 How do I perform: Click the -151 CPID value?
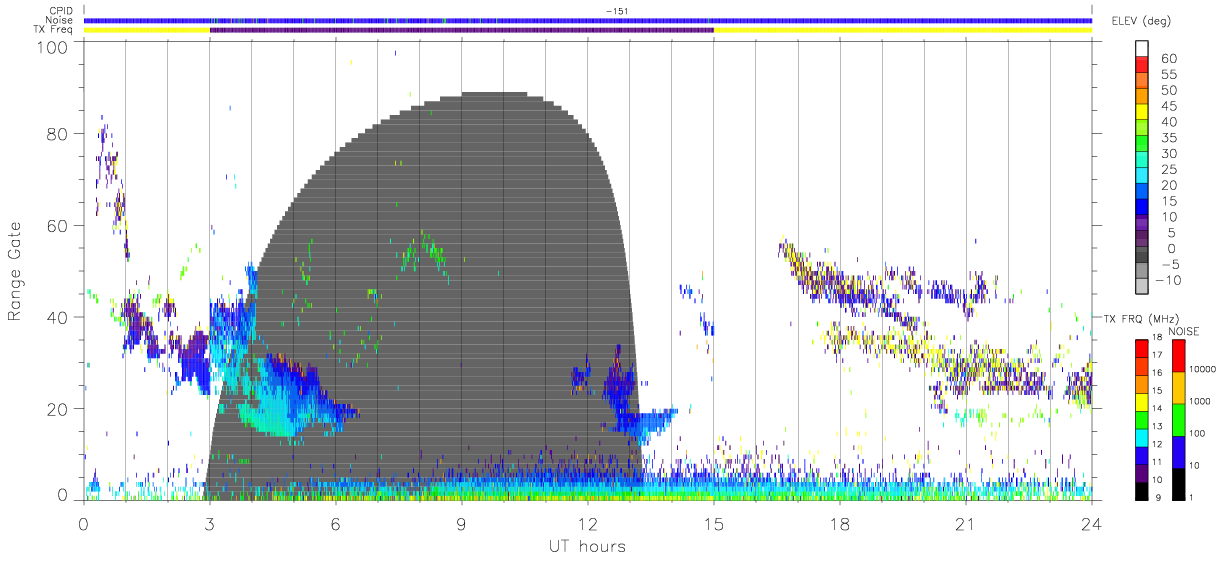(x=616, y=11)
